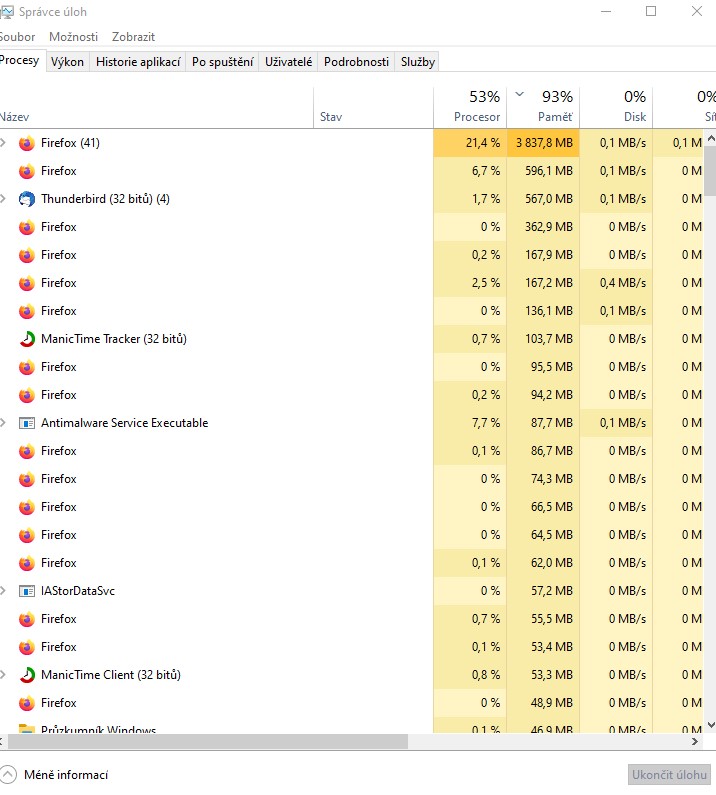Click the Firefox icon in the 62,0 MB row

coord(27,563)
